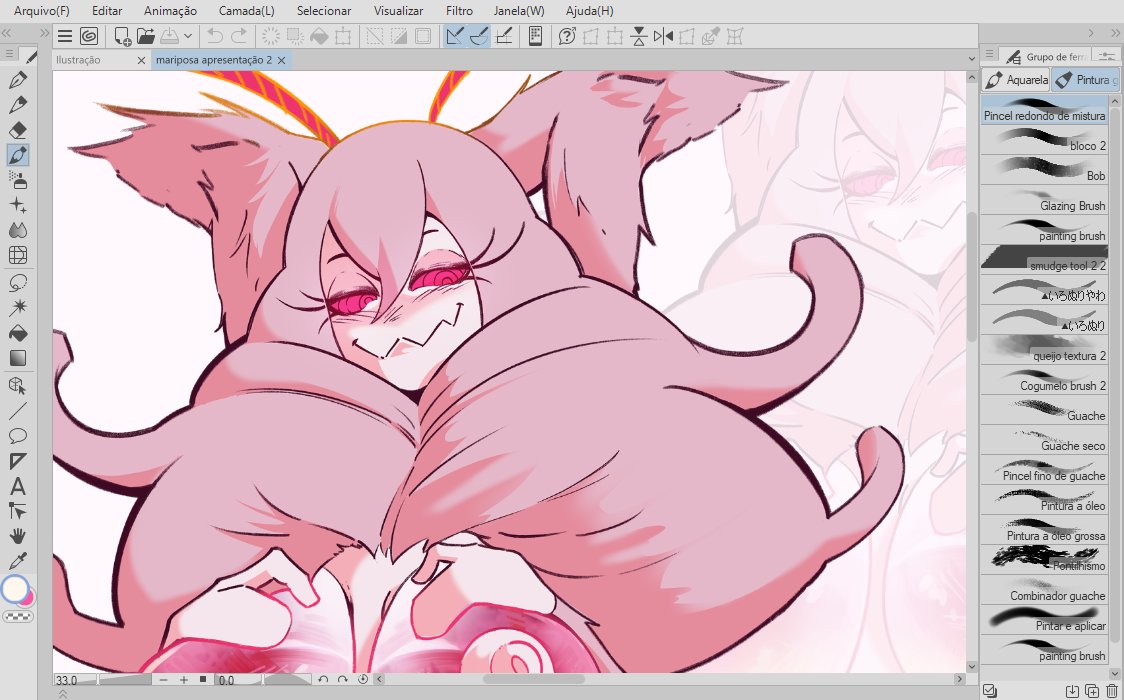The width and height of the screenshot is (1124, 700).
Task: Select the Pencil tool
Action: click(x=18, y=105)
